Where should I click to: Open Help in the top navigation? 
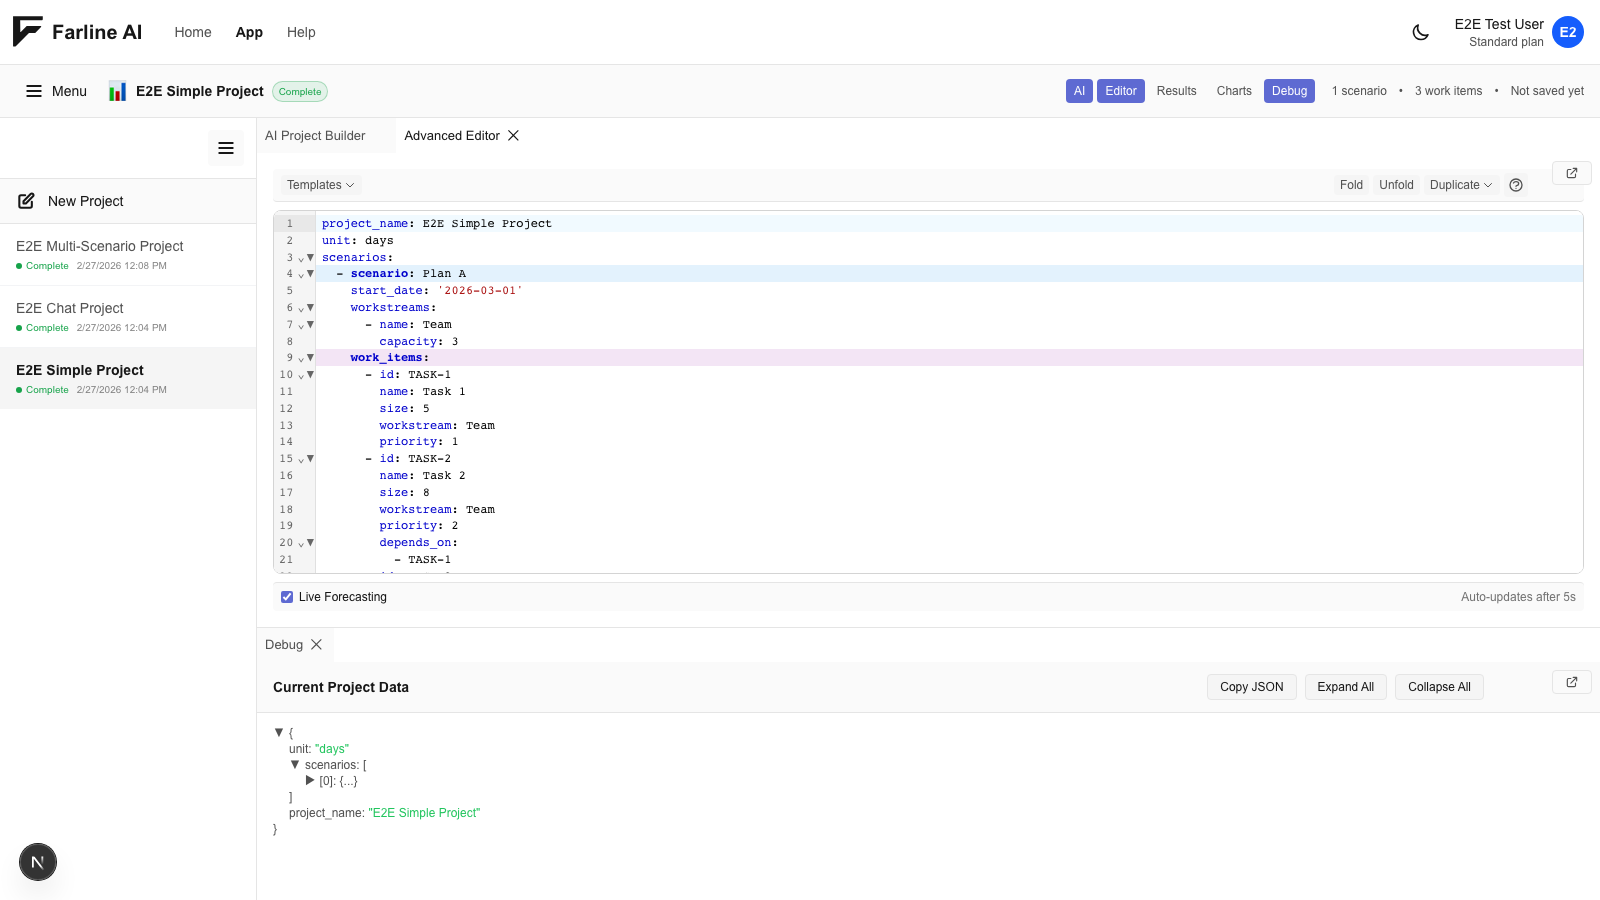point(301,32)
